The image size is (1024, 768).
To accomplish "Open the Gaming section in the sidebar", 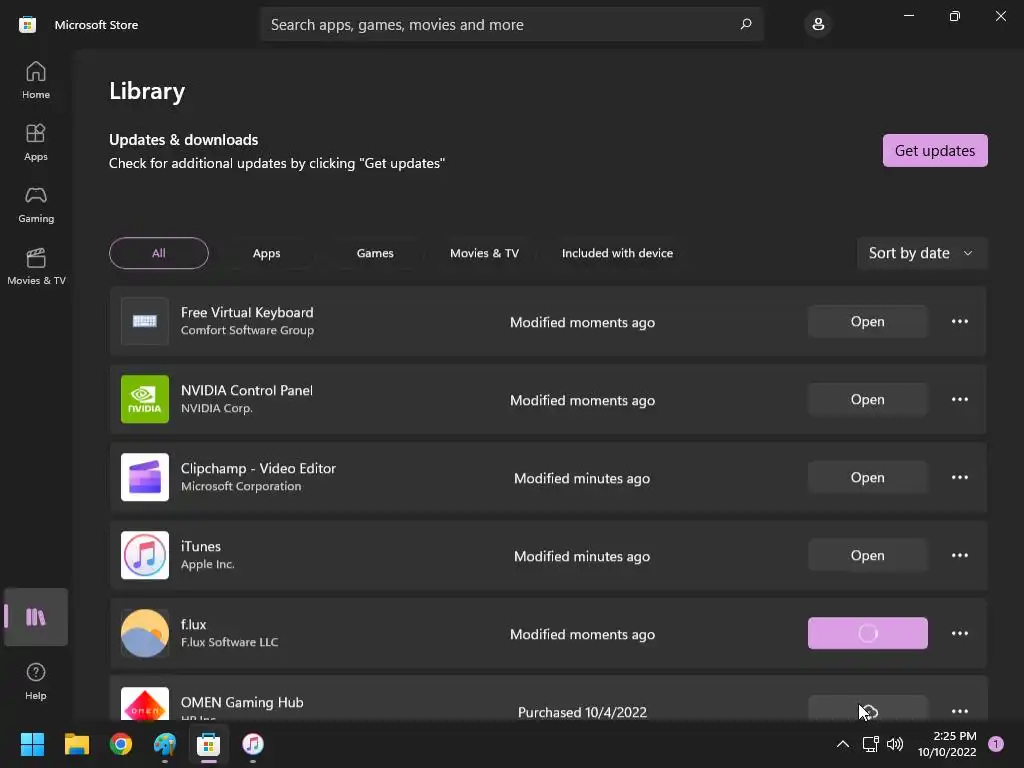I will coord(36,204).
